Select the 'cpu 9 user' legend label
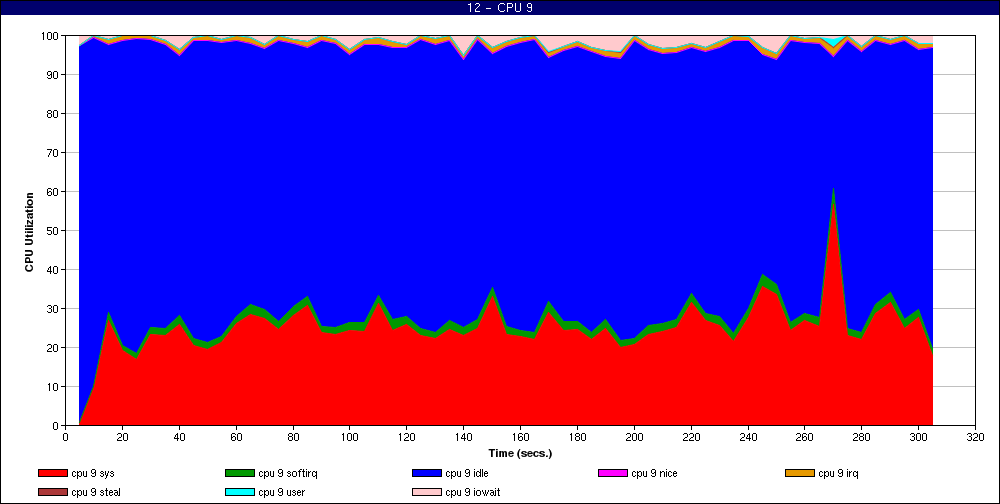The height and width of the screenshot is (504, 1000). [283, 493]
